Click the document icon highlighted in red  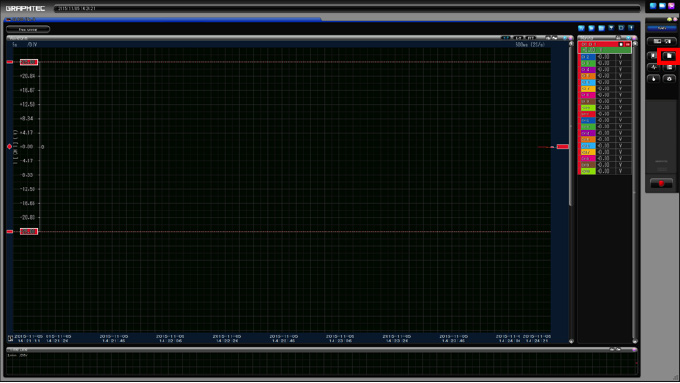point(669,56)
